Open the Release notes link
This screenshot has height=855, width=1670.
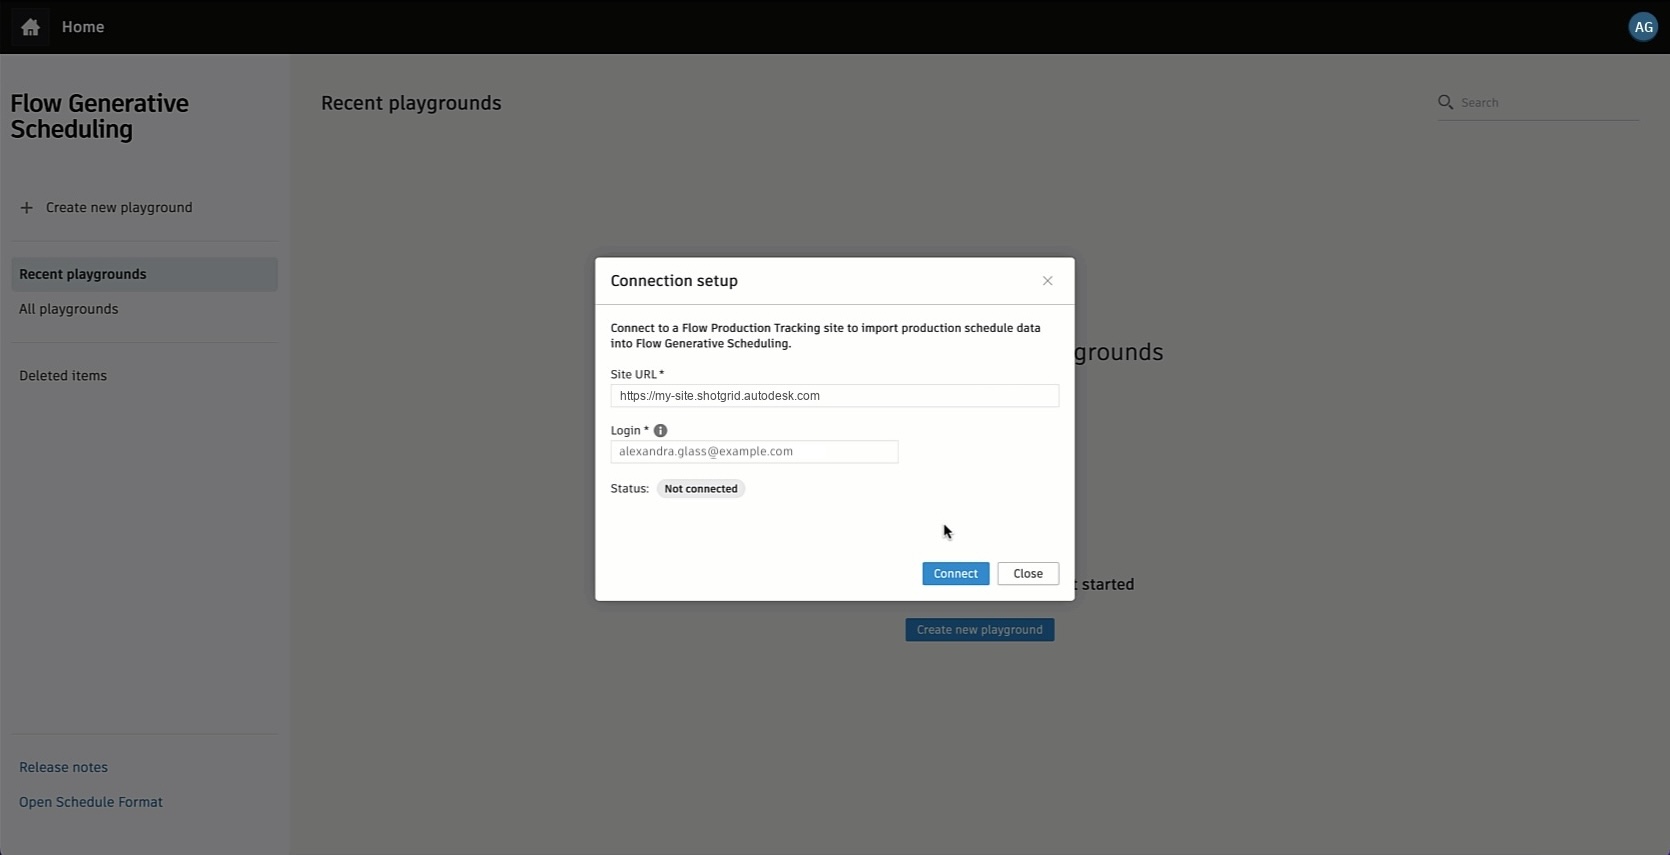tap(63, 768)
